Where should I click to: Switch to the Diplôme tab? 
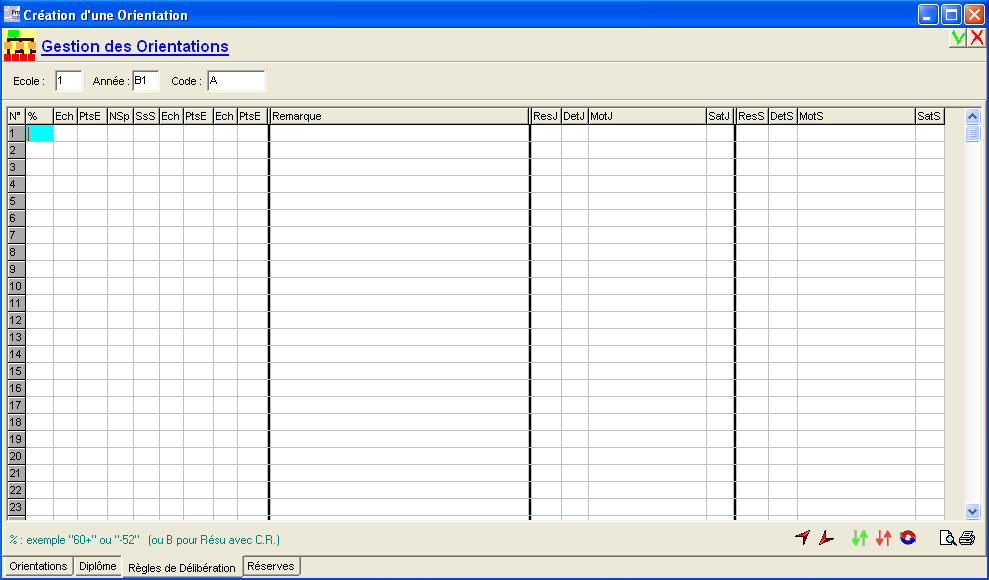pyautogui.click(x=98, y=566)
